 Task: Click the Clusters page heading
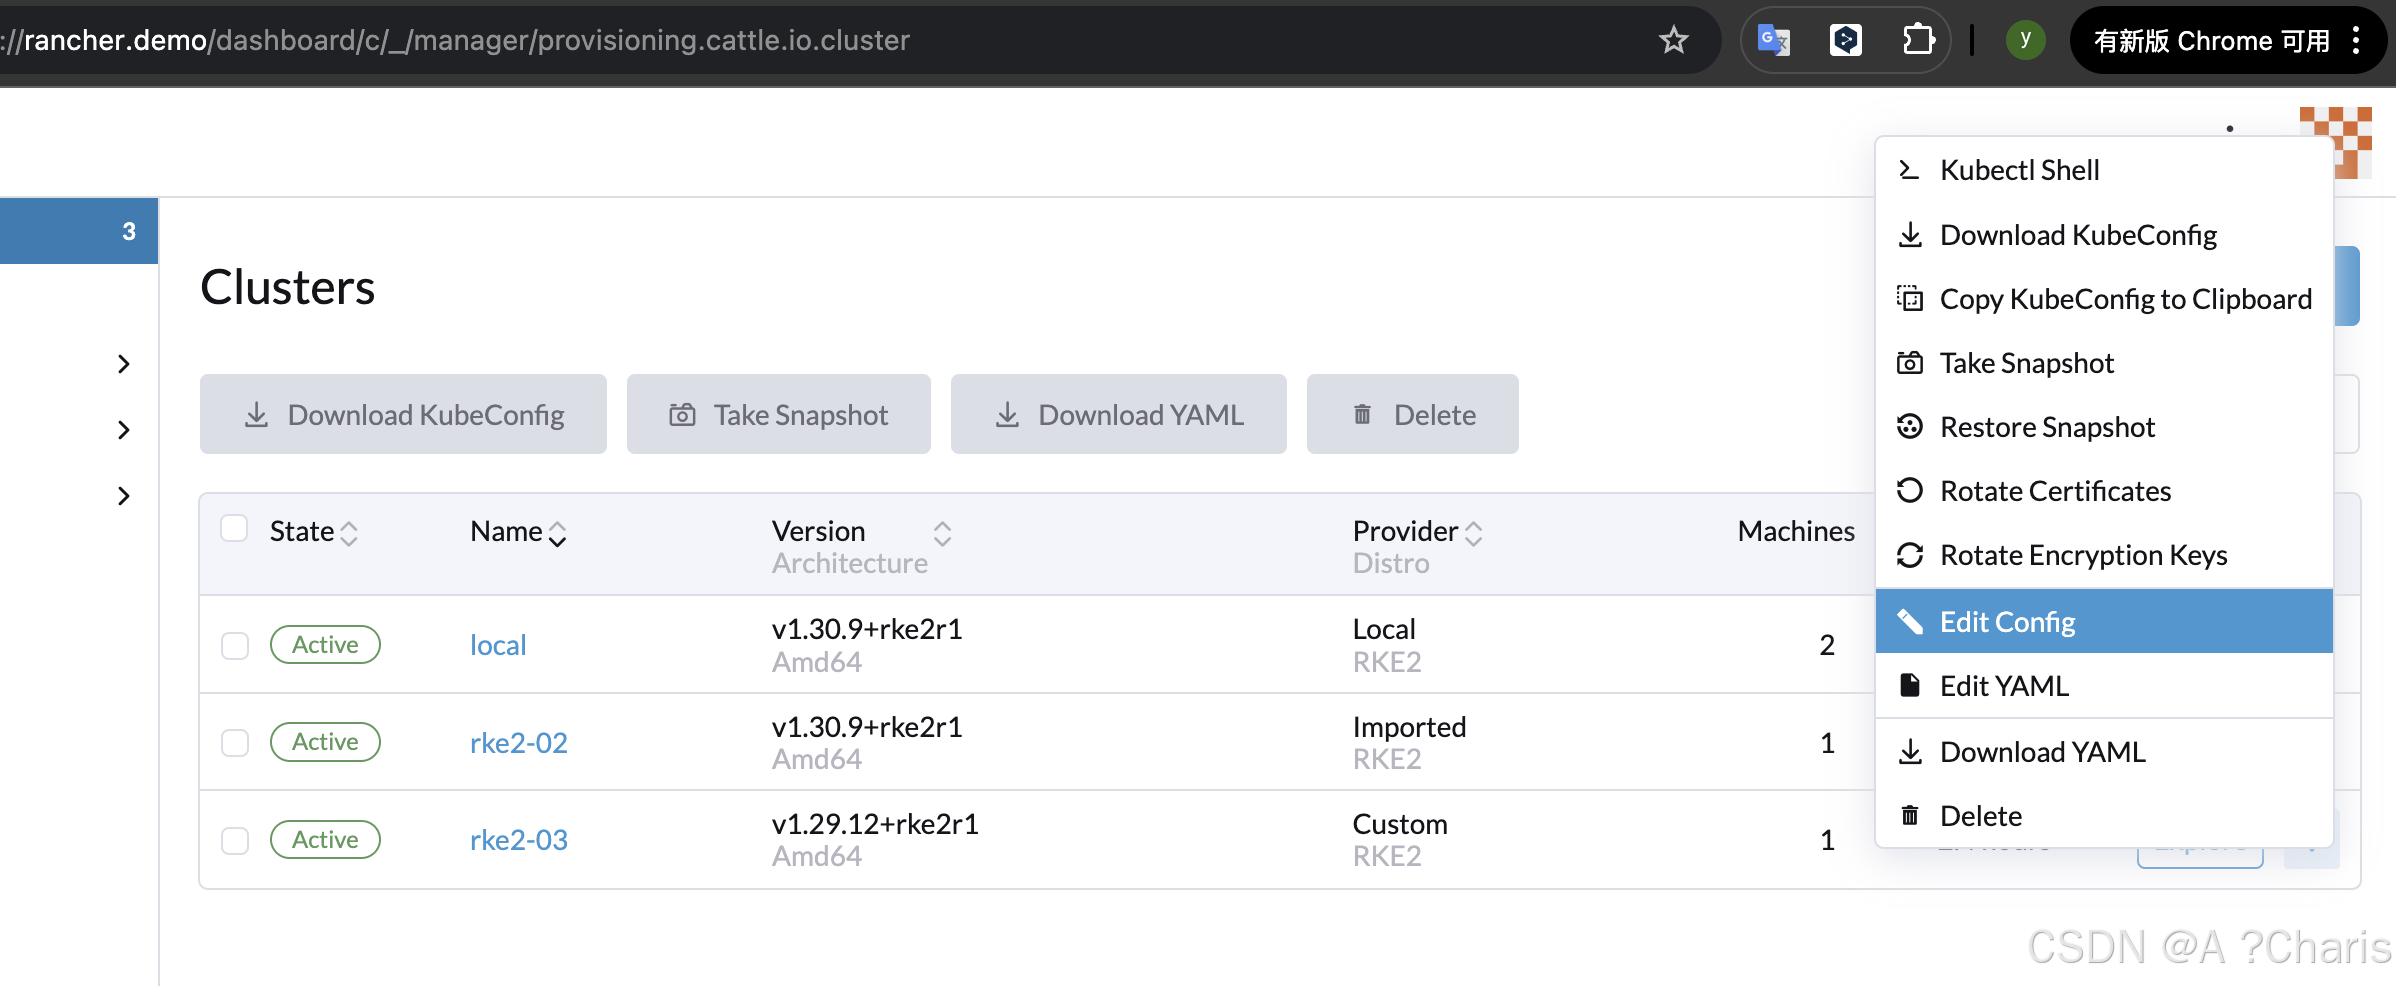click(x=288, y=287)
